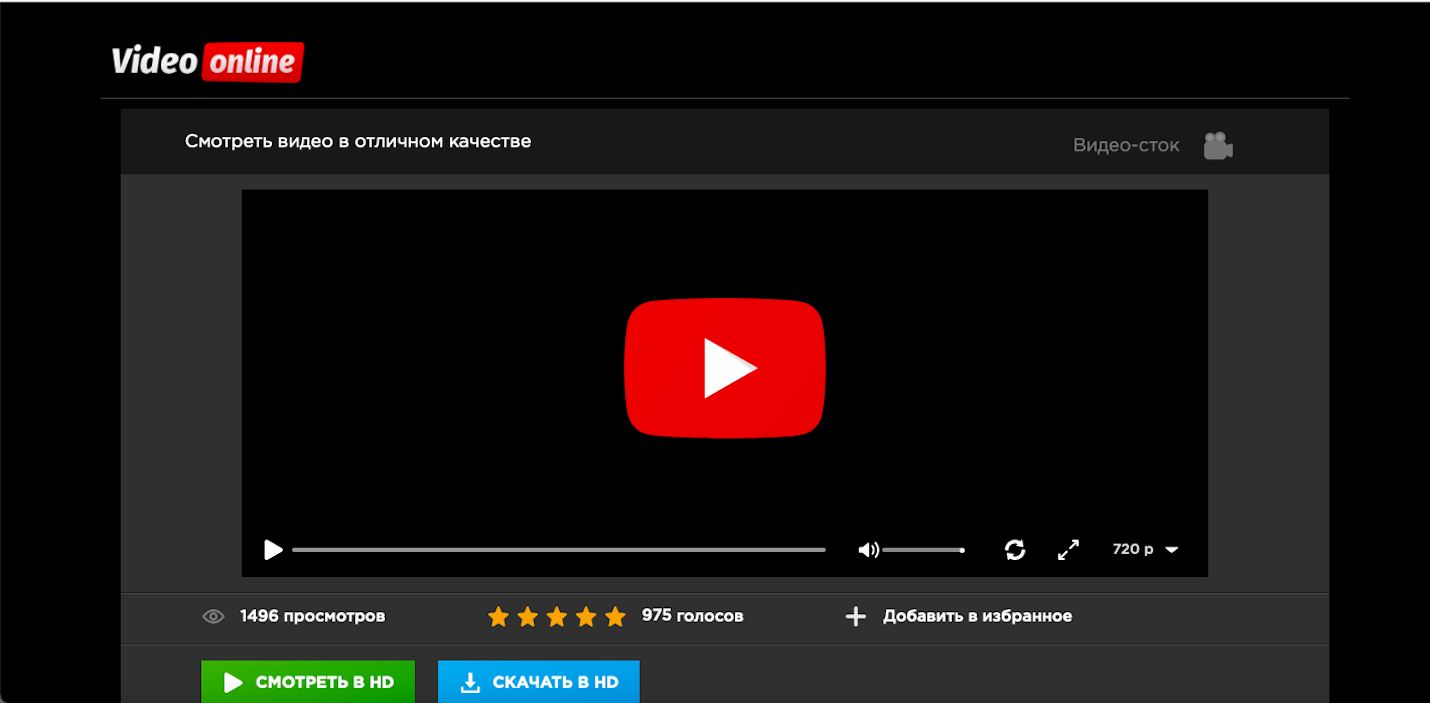Screen dimensions: 1430x703
Task: Click the Video online logo
Action: point(207,62)
